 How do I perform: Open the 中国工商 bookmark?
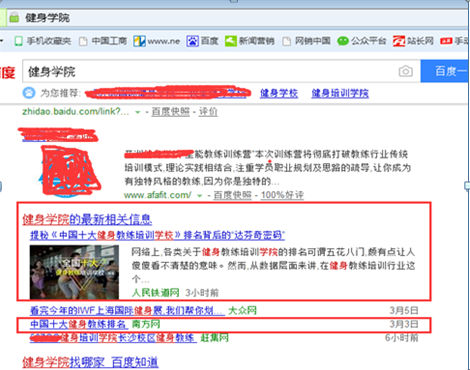click(103, 41)
